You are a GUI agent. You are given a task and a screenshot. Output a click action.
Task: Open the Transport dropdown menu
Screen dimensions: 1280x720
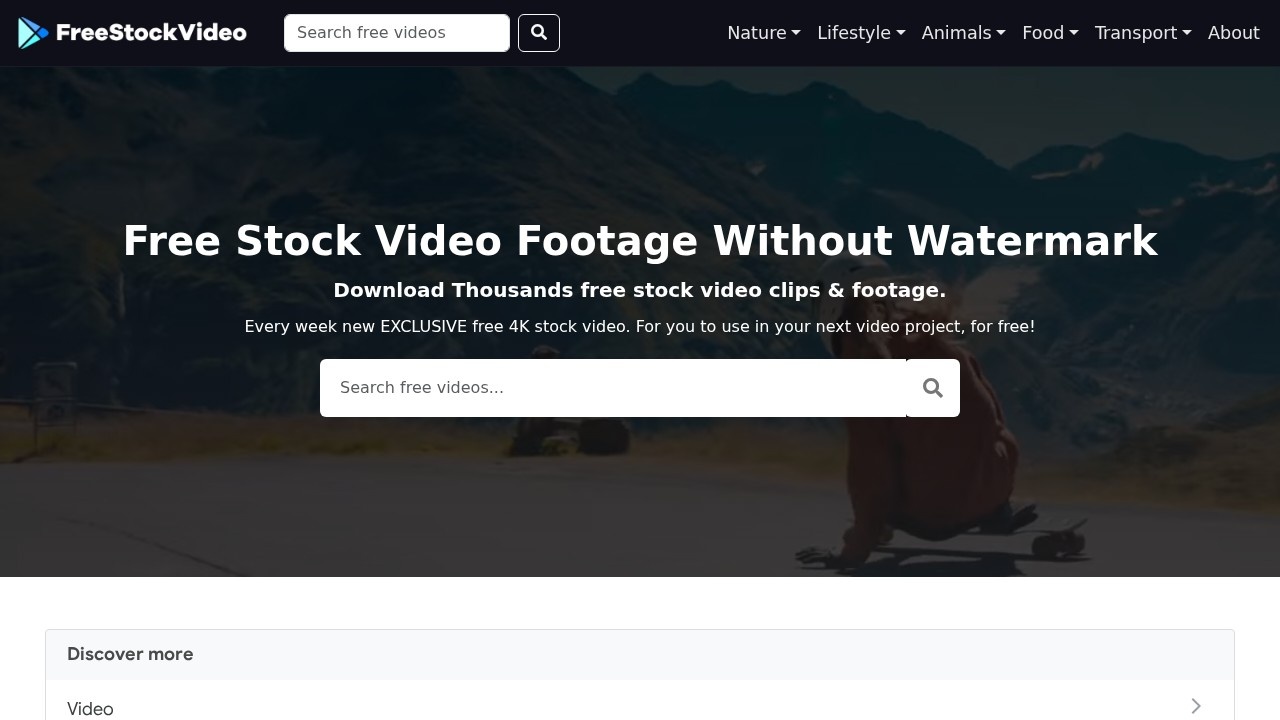1142,32
